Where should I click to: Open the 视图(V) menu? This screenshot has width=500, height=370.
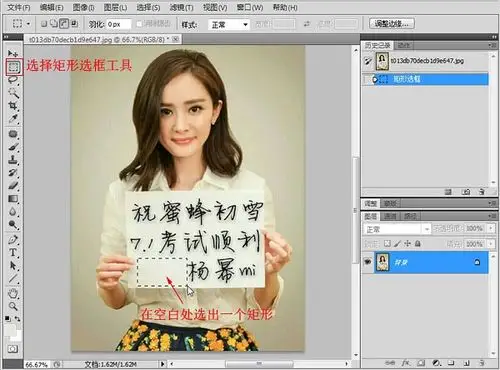(x=215, y=7)
